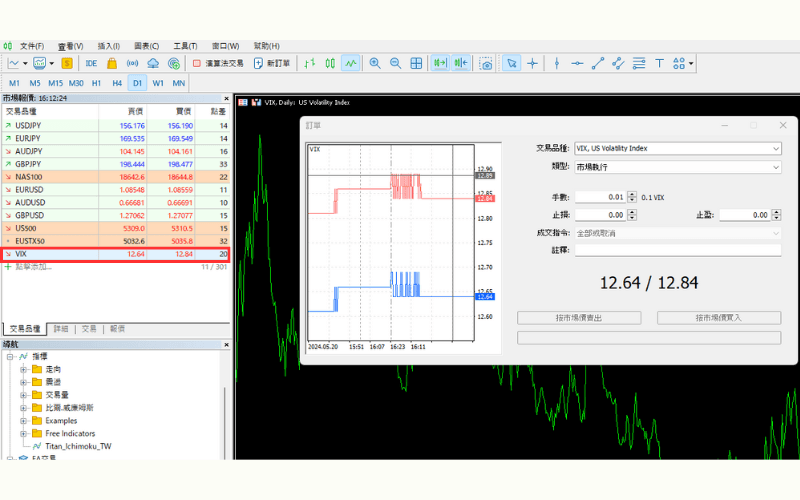Toggle line chart display mode
Image resolution: width=800 pixels, height=500 pixels.
pyautogui.click(x=350, y=63)
